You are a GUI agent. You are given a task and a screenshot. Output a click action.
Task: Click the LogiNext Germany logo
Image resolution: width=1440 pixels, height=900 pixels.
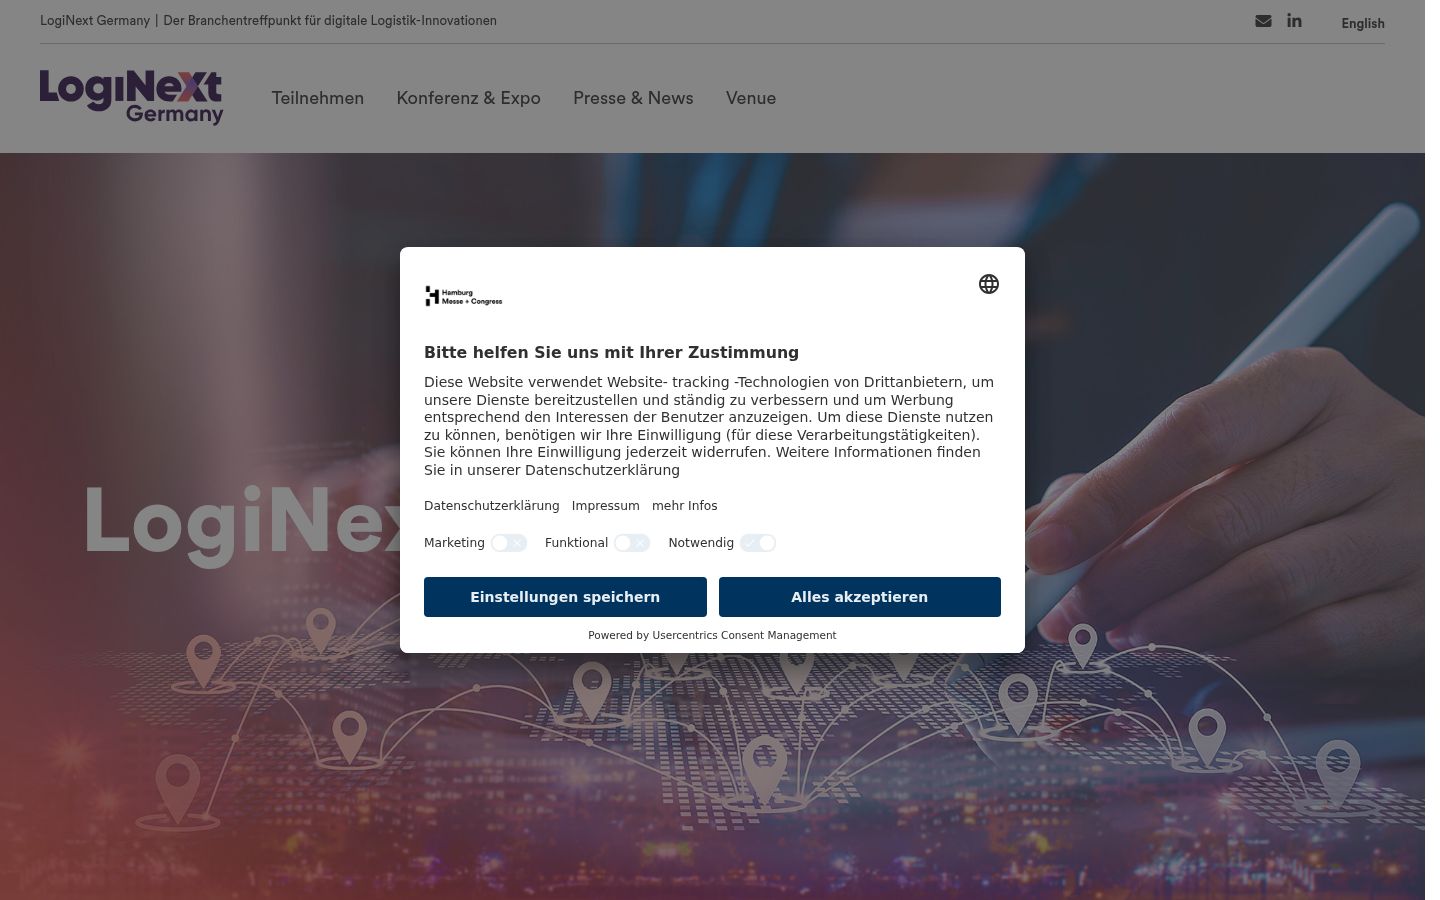(x=131, y=97)
